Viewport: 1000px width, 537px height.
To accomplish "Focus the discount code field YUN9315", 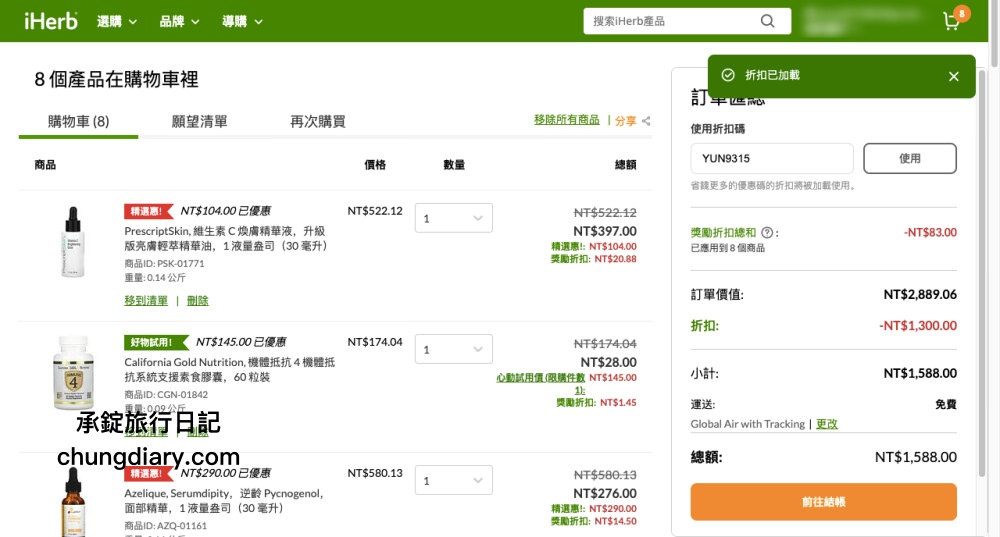I will [x=772, y=158].
